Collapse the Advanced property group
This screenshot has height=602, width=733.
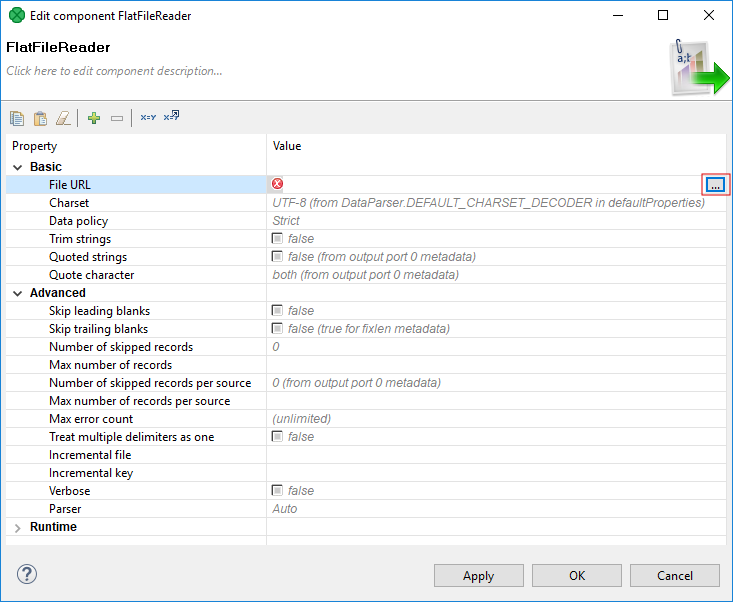(18, 293)
